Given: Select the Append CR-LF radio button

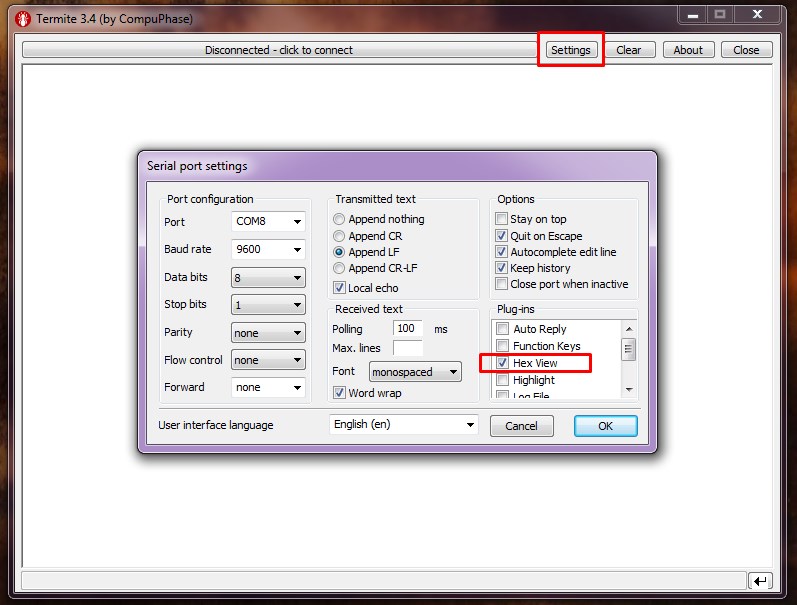Looking at the screenshot, I should point(340,268).
